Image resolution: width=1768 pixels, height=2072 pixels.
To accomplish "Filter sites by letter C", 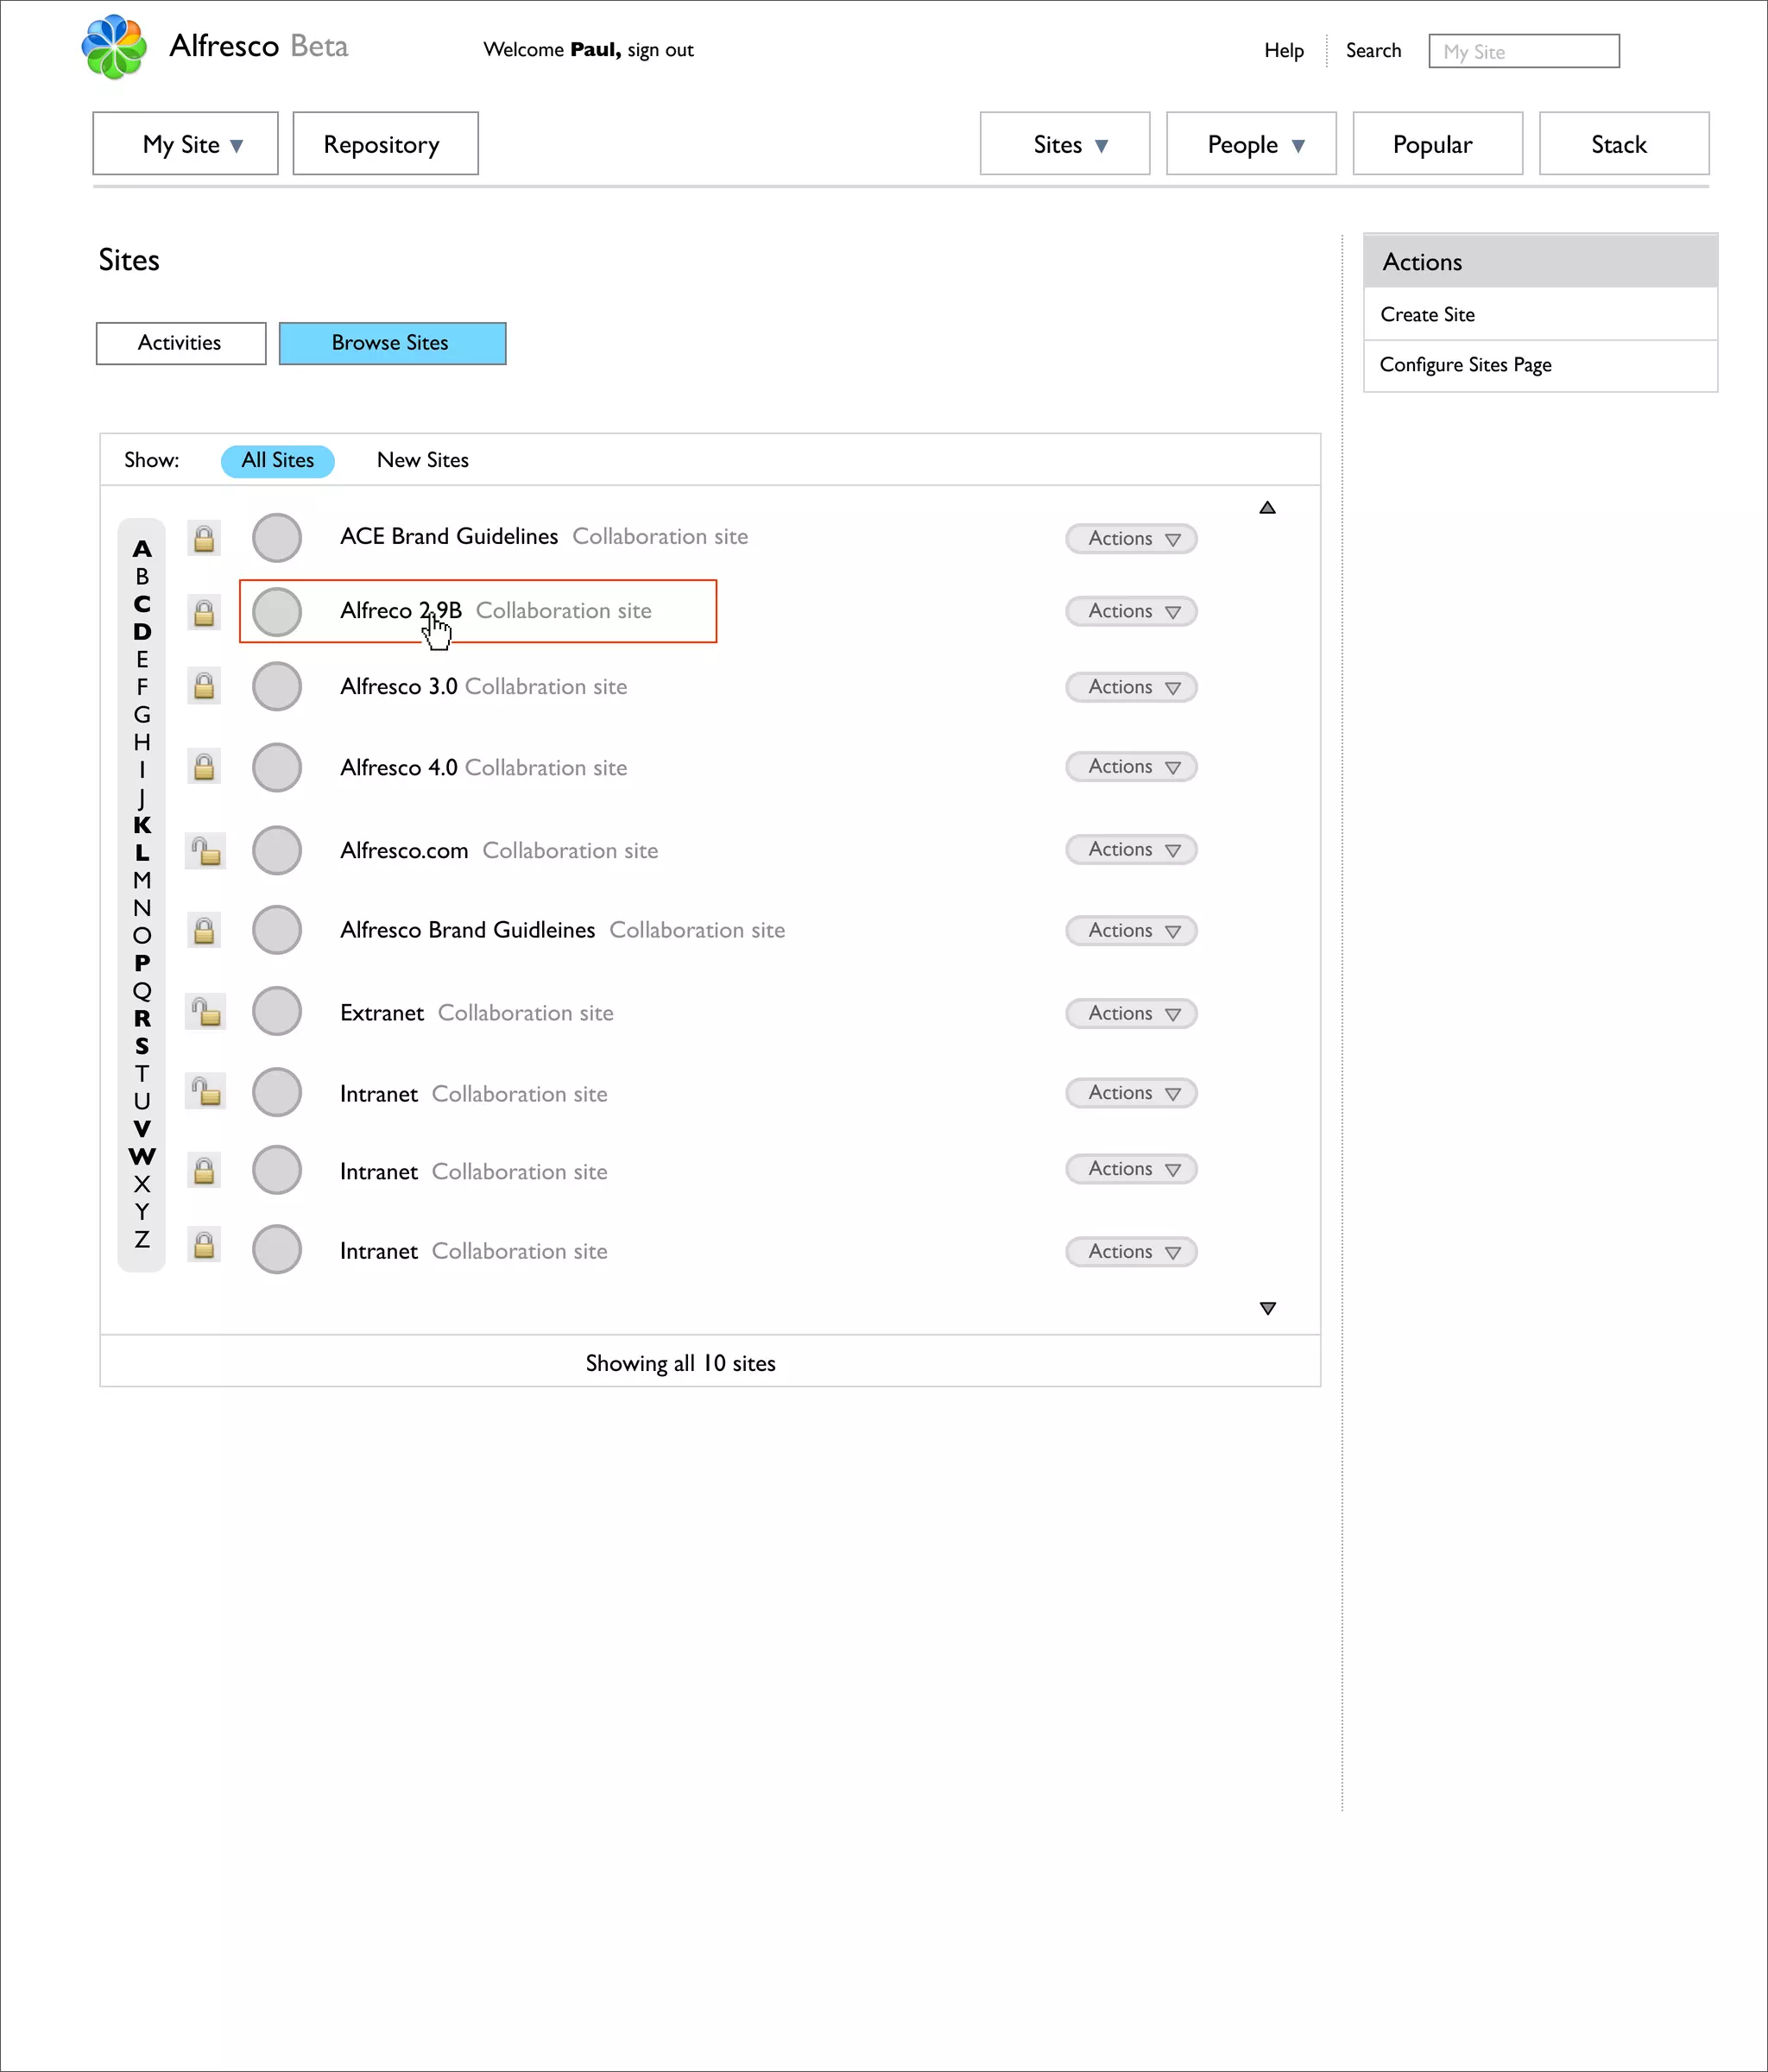I will [142, 604].
